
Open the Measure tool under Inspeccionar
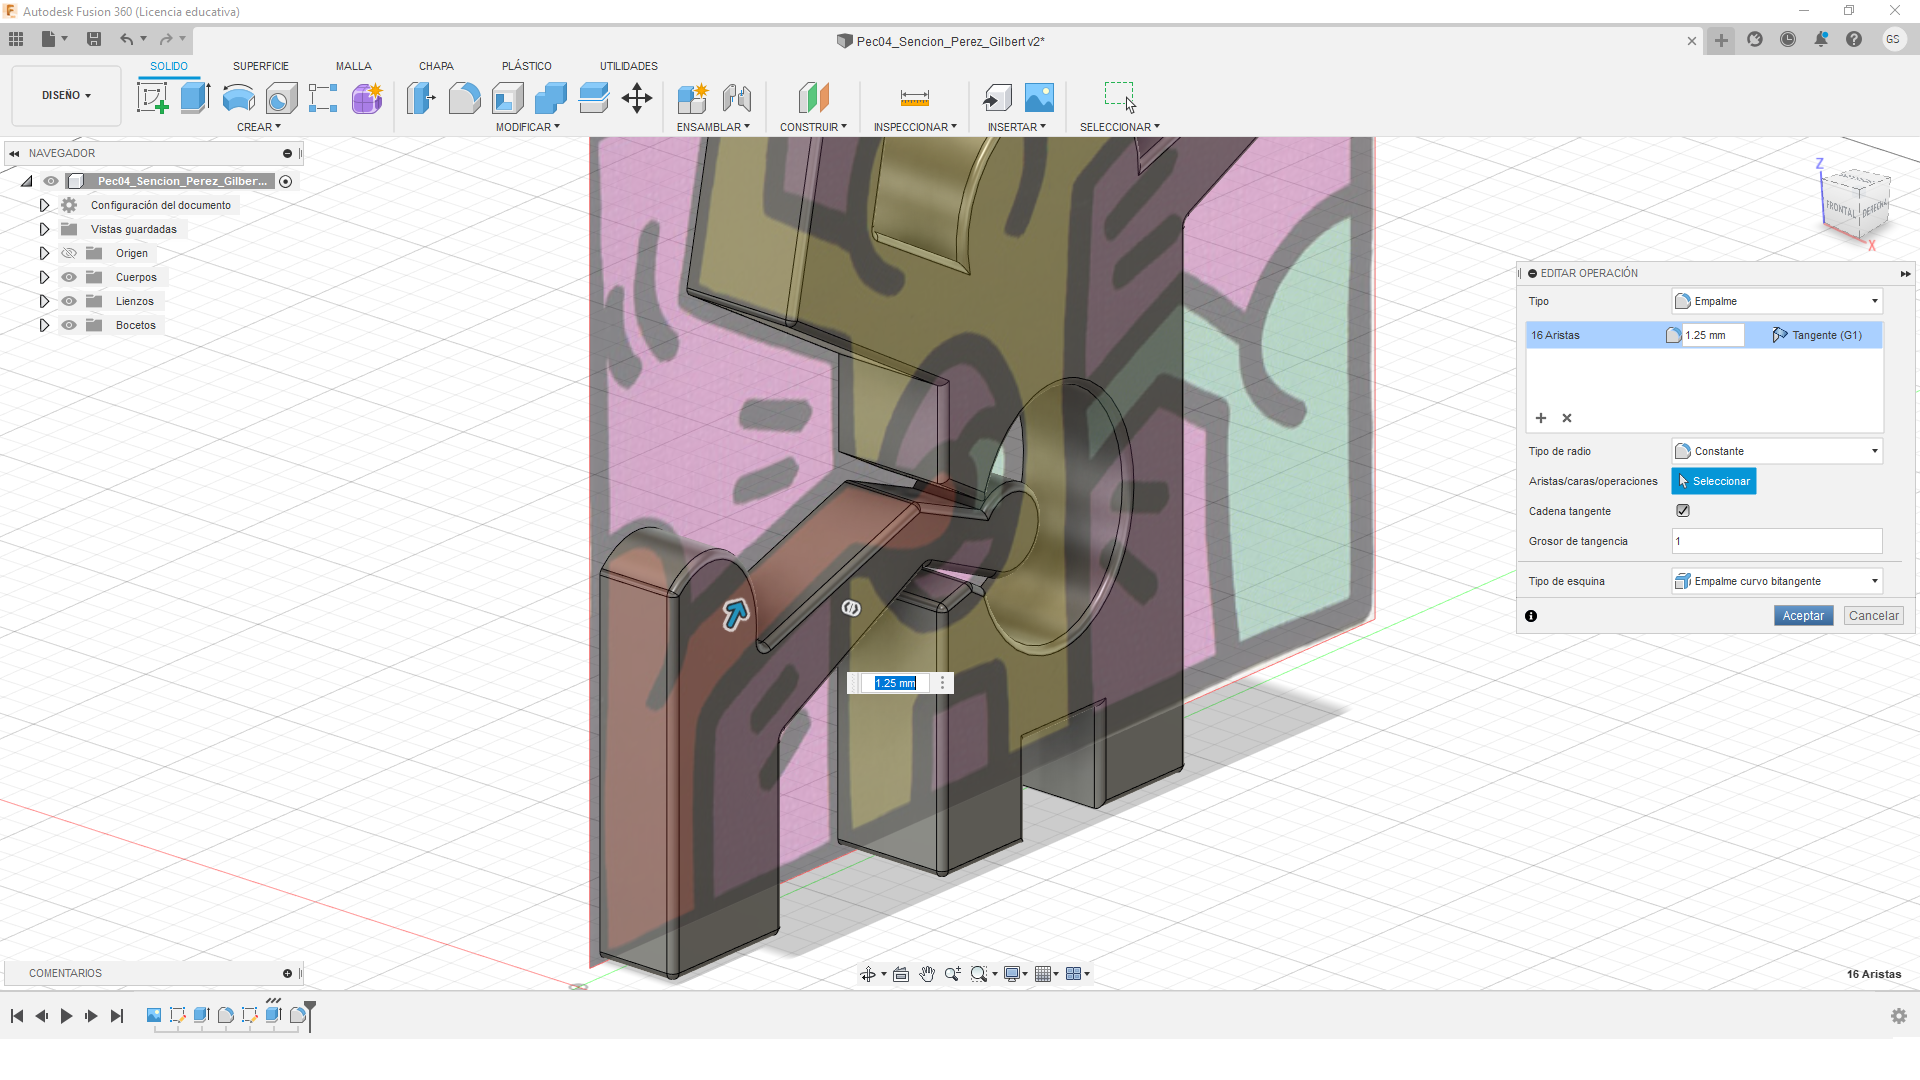pos(914,98)
